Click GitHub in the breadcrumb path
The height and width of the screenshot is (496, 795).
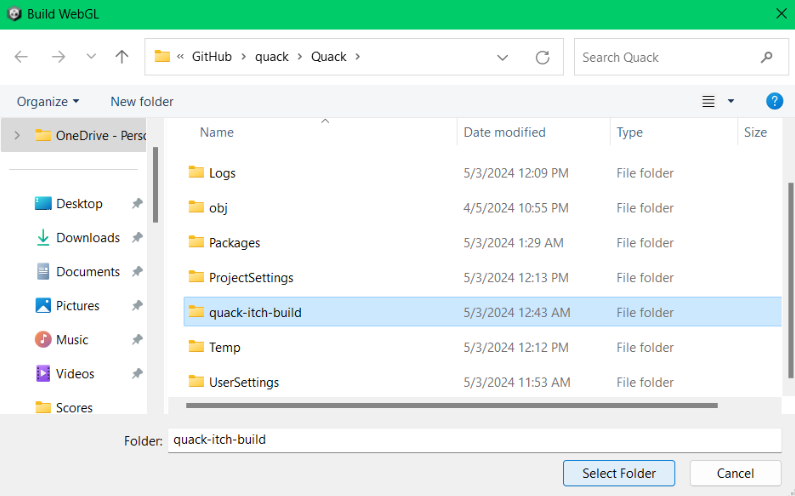coord(211,57)
